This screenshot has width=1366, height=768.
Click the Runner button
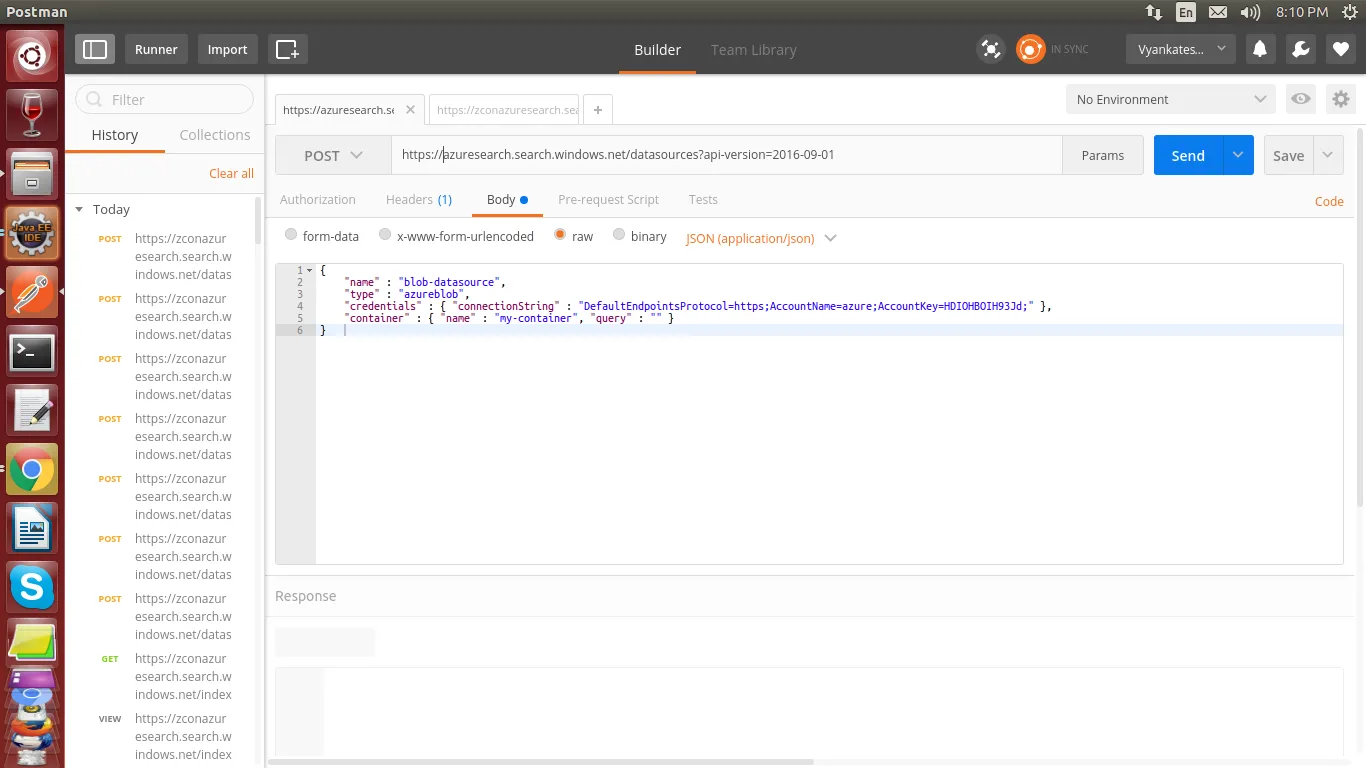coord(156,49)
